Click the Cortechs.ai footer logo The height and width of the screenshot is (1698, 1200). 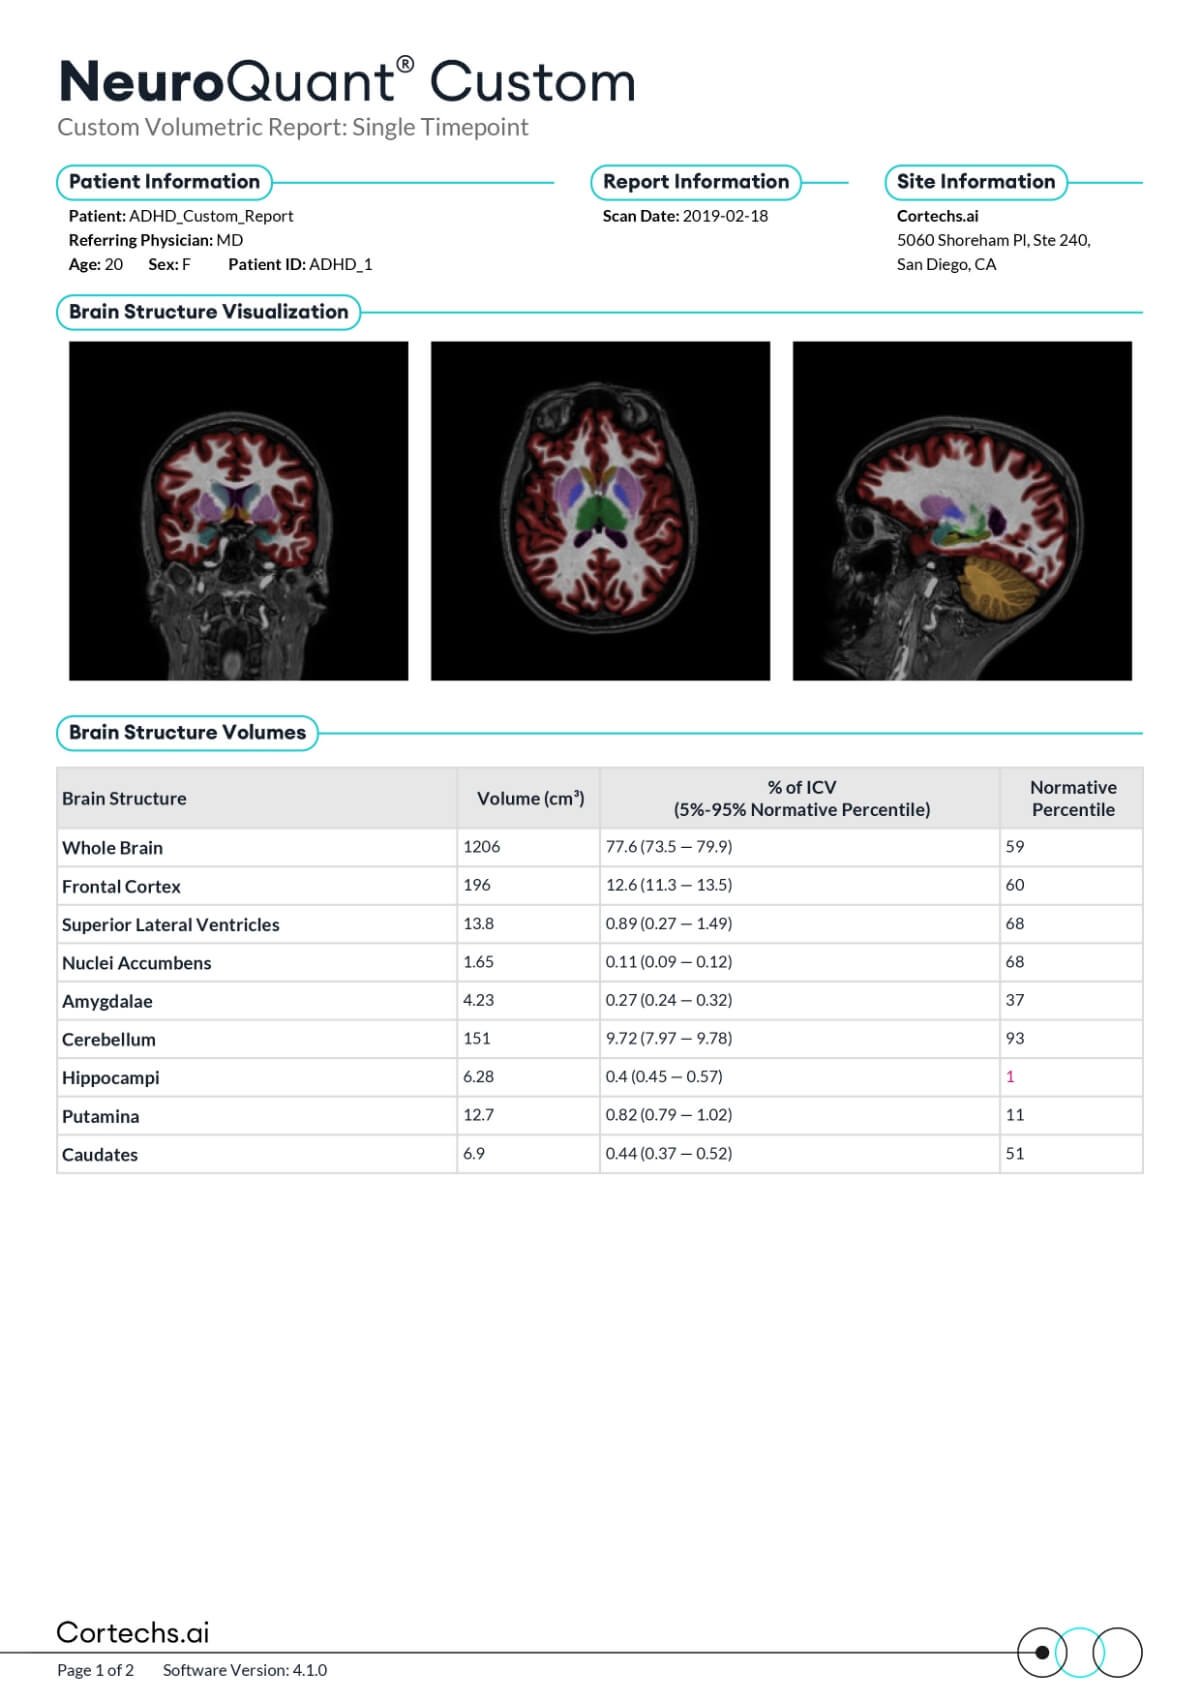point(133,1632)
